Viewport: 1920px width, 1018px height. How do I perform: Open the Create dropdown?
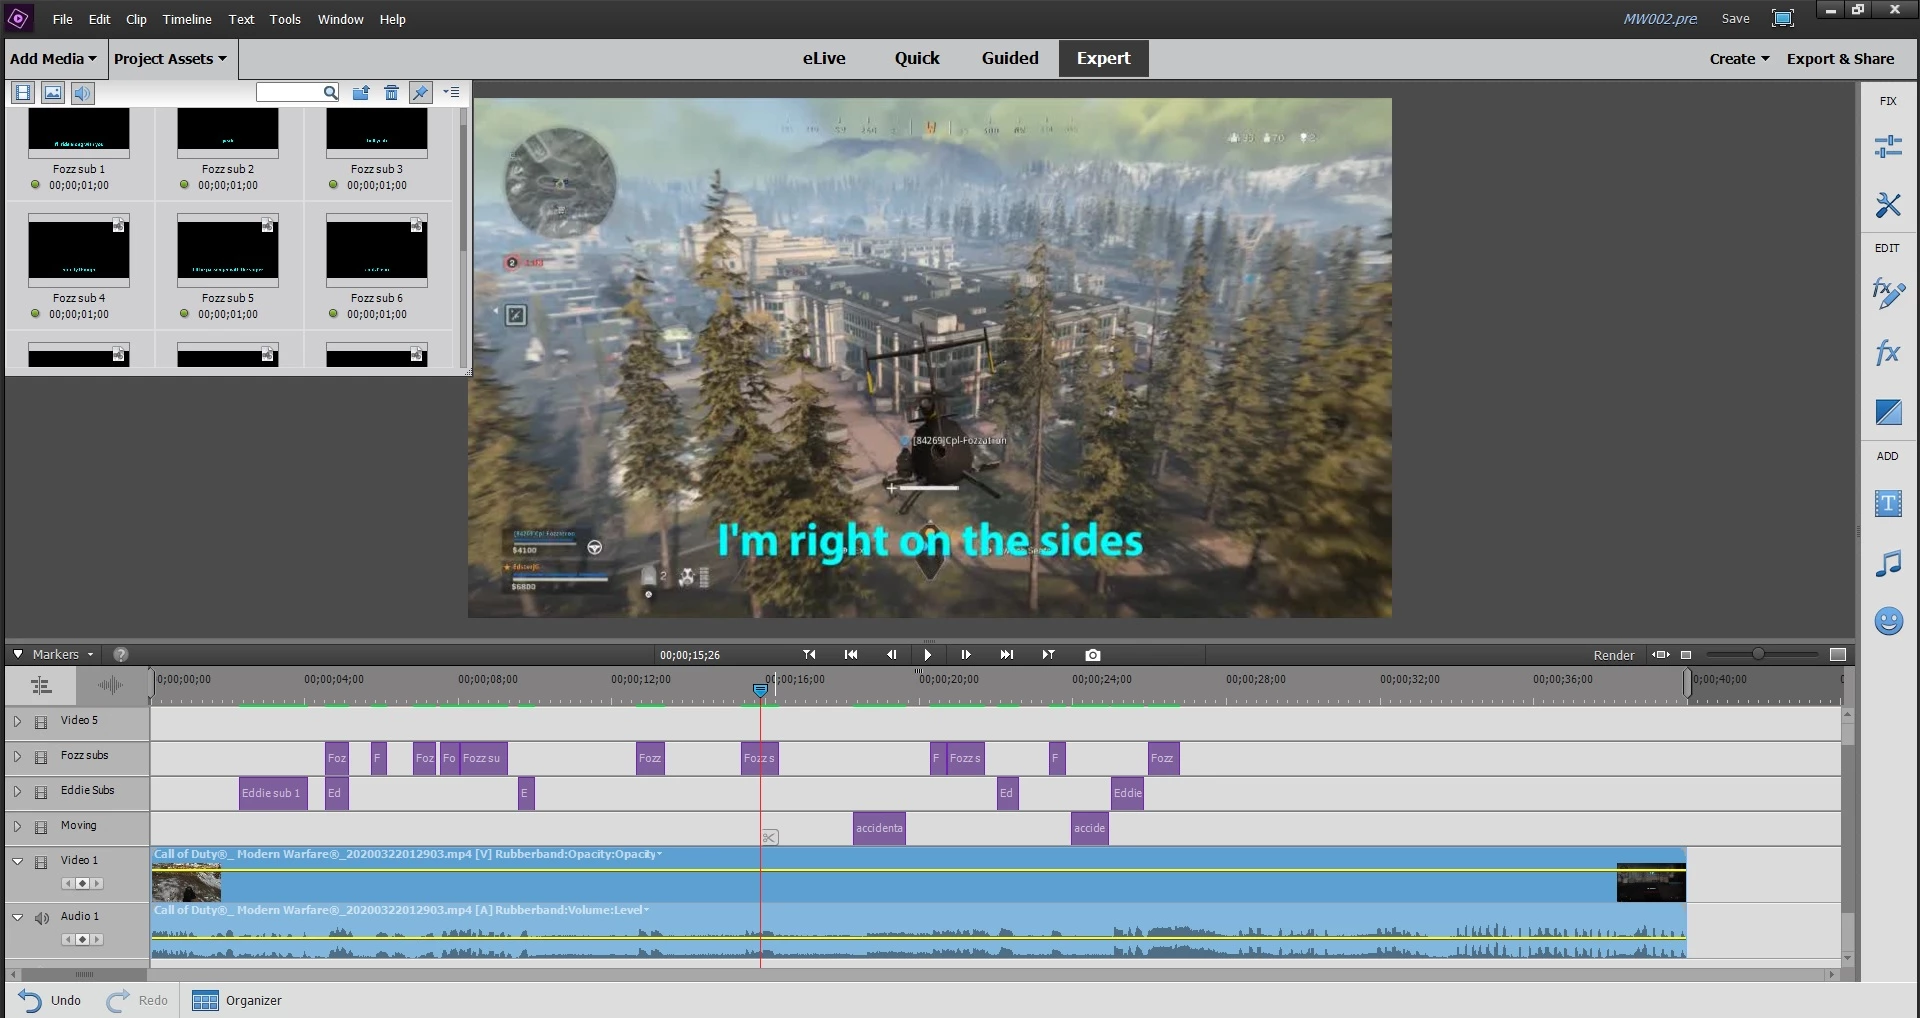click(1740, 59)
